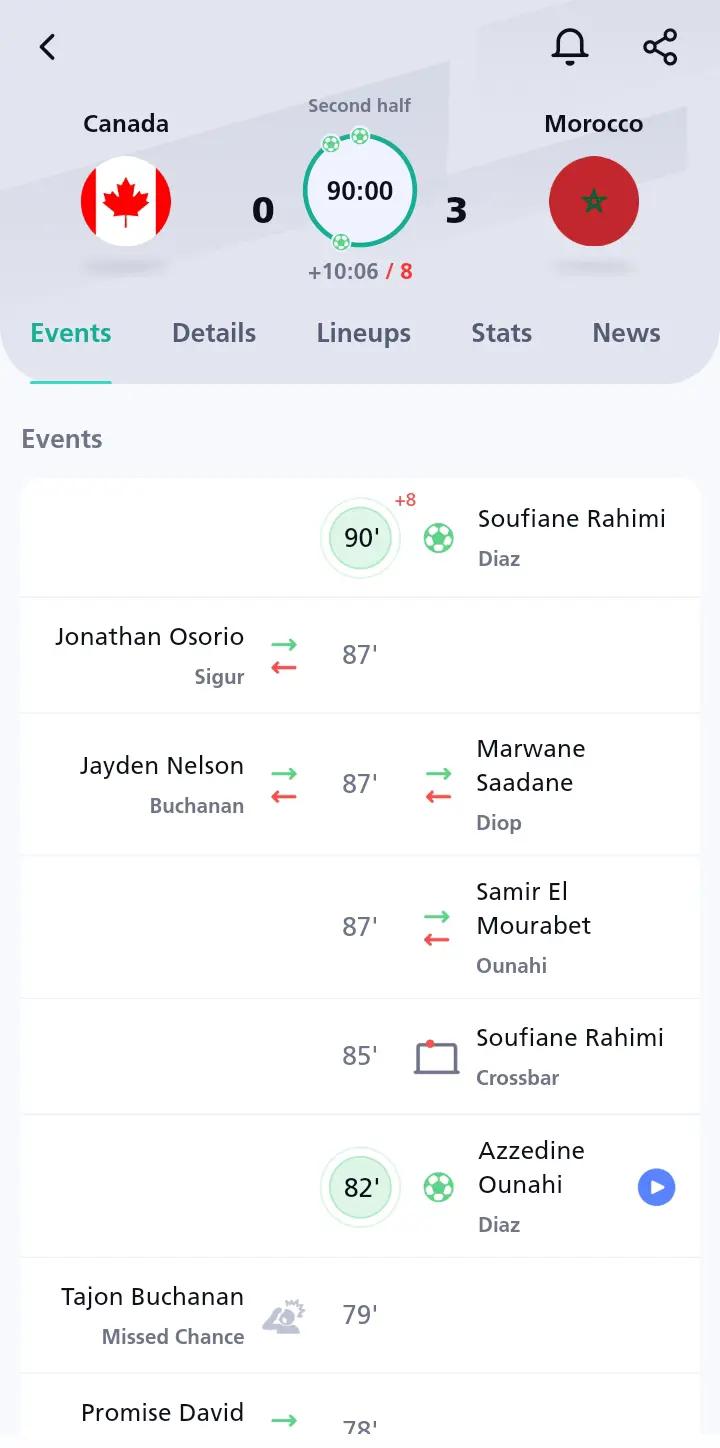720x1448 pixels.
Task: Open the share icon
Action: 660,47
